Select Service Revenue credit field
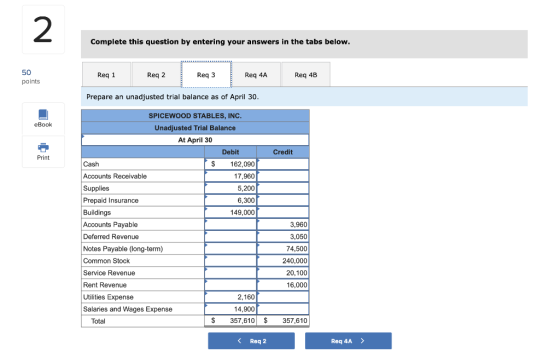560x364 pixels. tap(283, 273)
